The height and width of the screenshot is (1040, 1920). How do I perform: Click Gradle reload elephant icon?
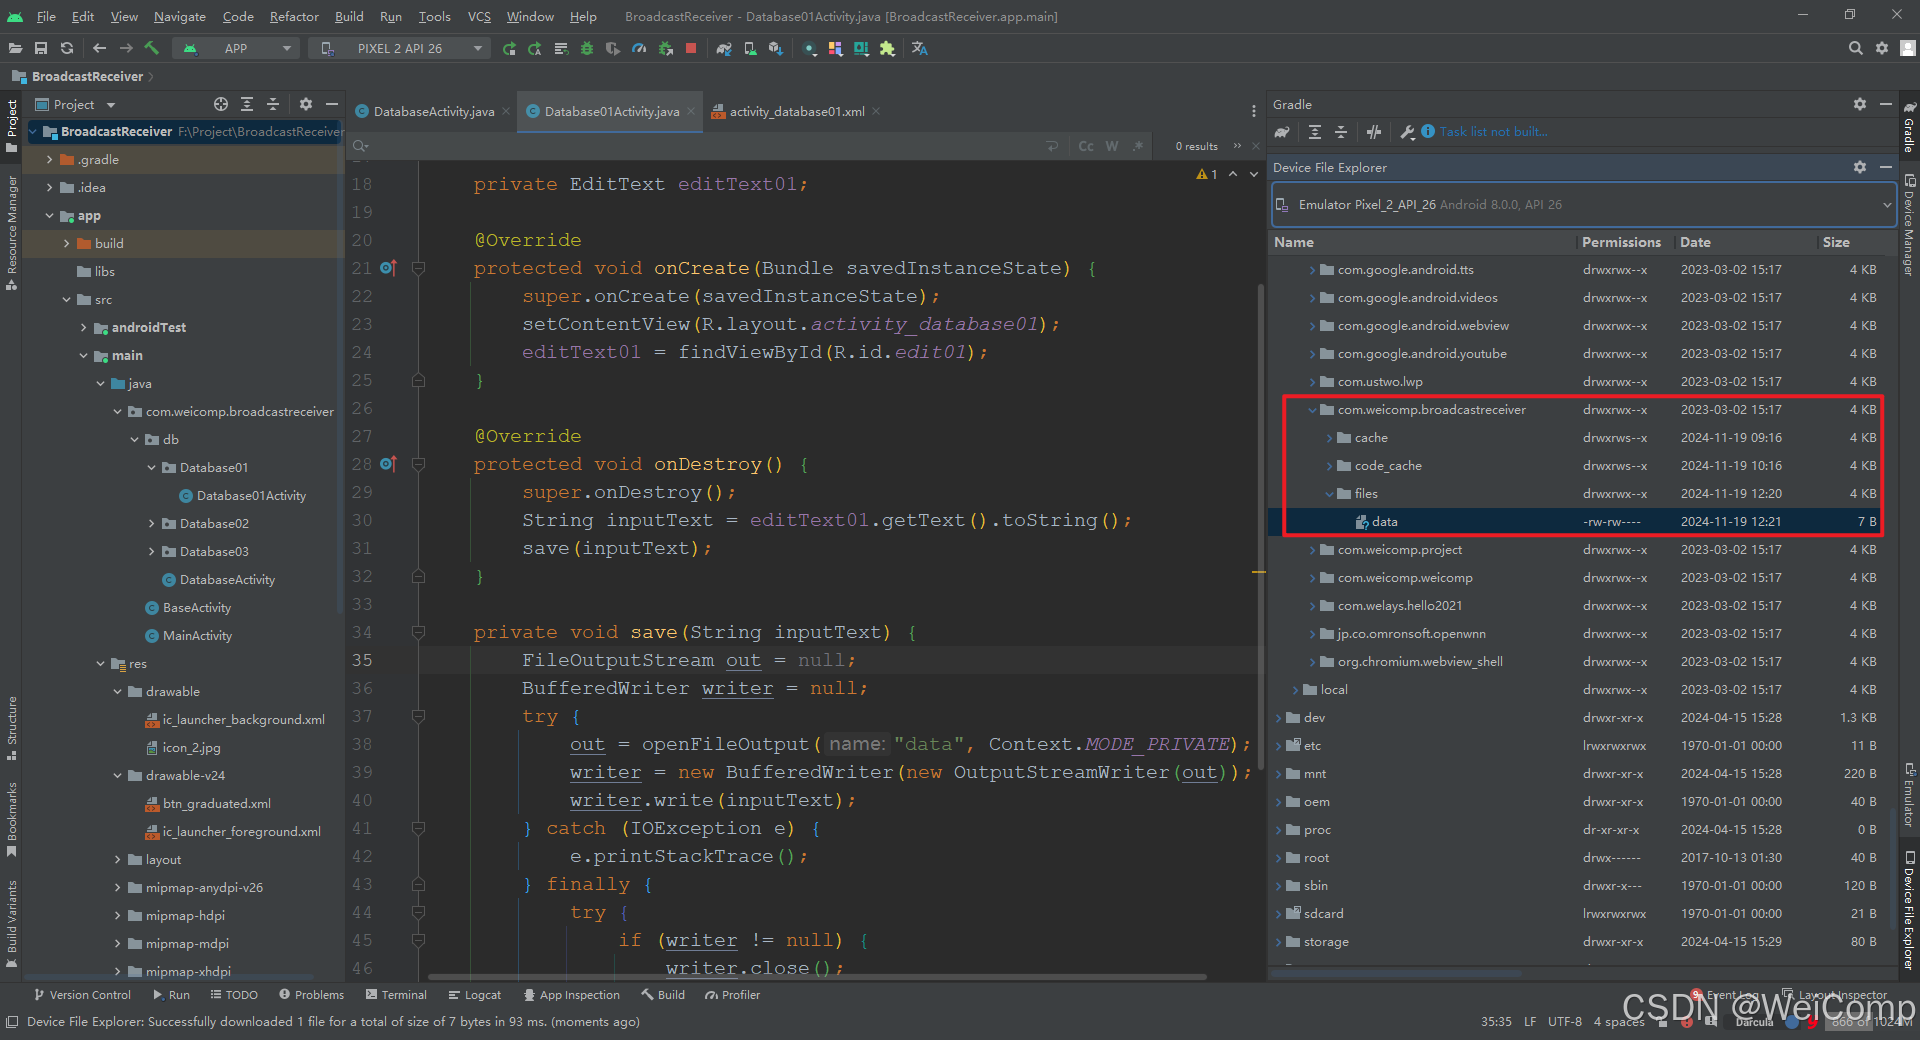click(1282, 132)
